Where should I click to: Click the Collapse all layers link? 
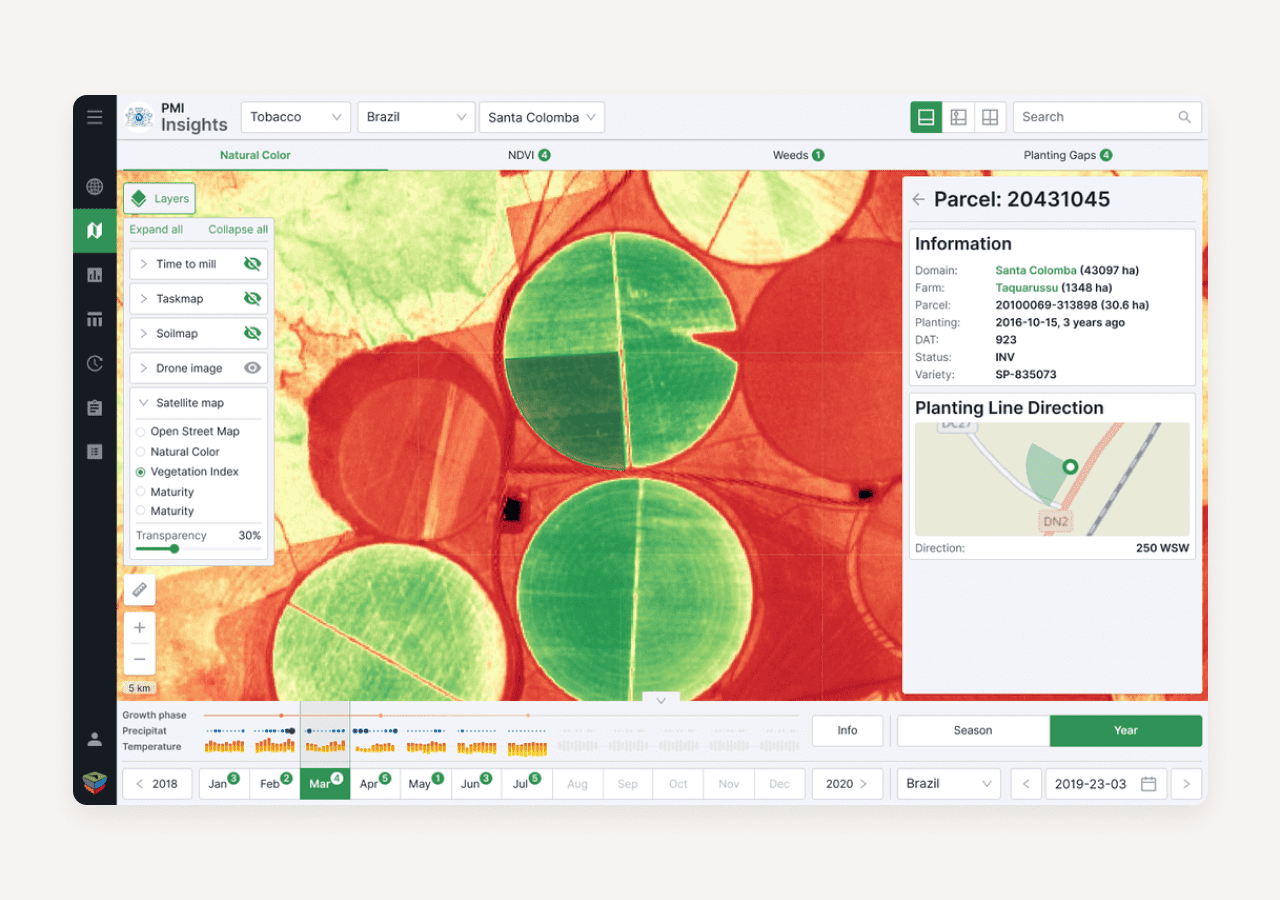(237, 230)
